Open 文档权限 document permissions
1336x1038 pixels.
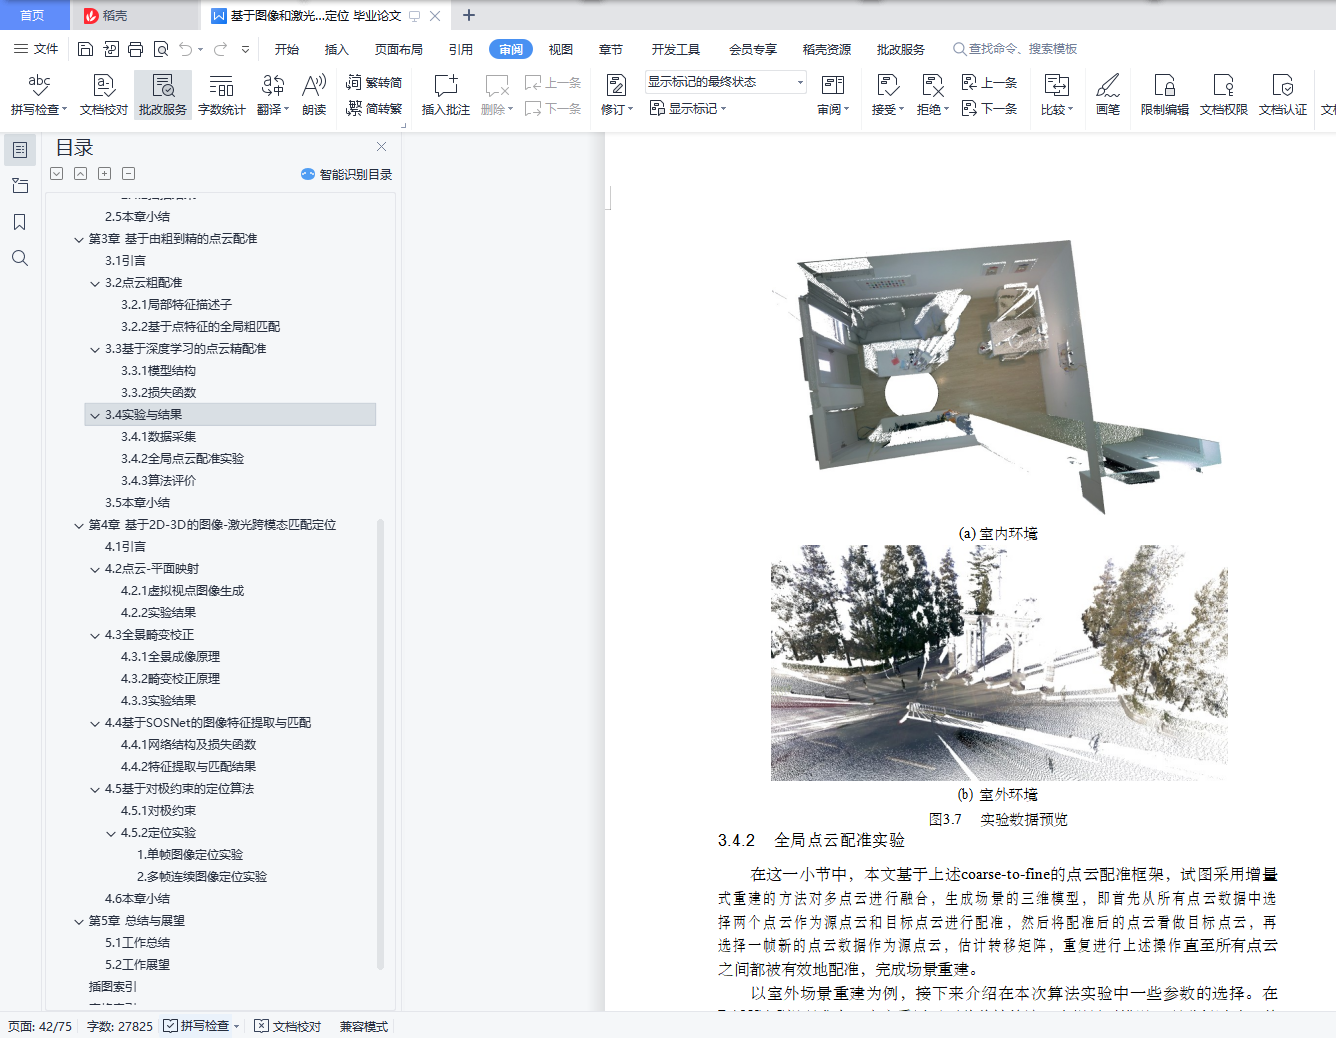point(1224,95)
